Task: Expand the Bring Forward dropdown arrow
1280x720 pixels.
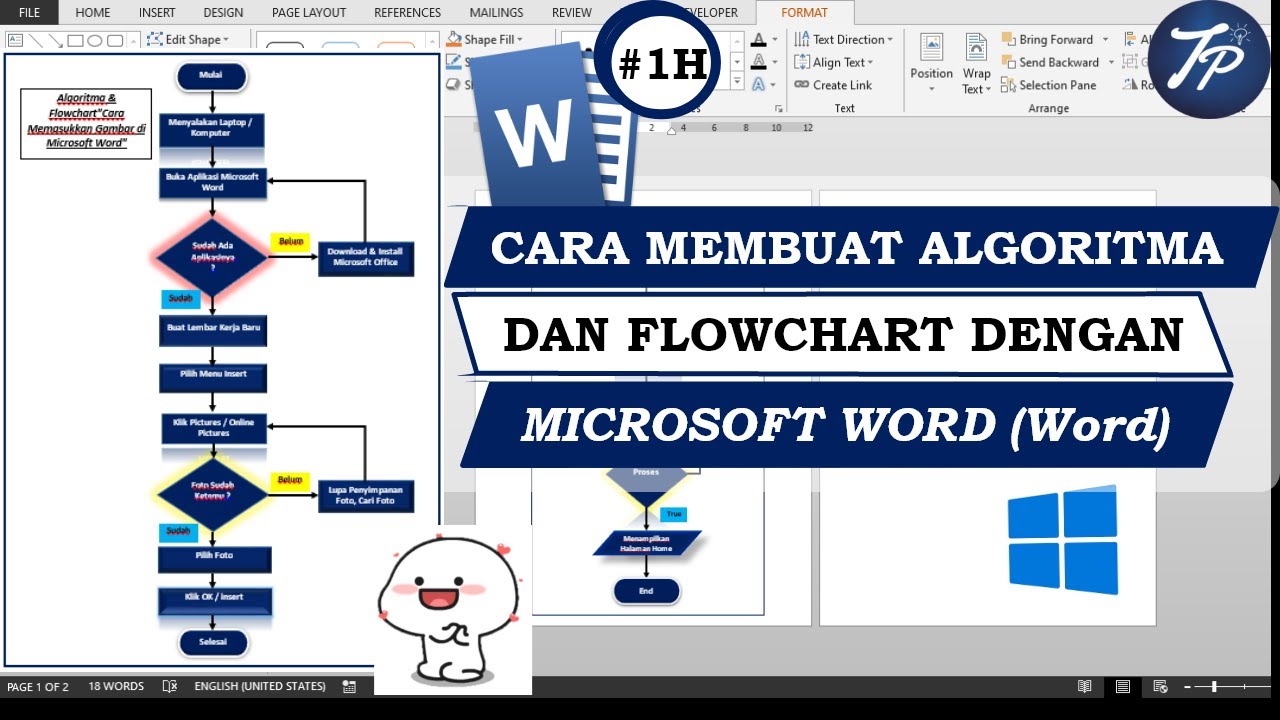Action: (1105, 39)
